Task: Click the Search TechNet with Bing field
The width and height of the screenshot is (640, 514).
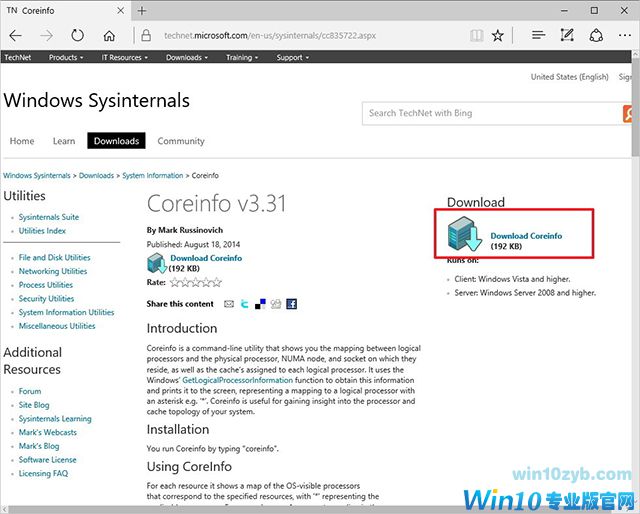Action: click(x=490, y=113)
